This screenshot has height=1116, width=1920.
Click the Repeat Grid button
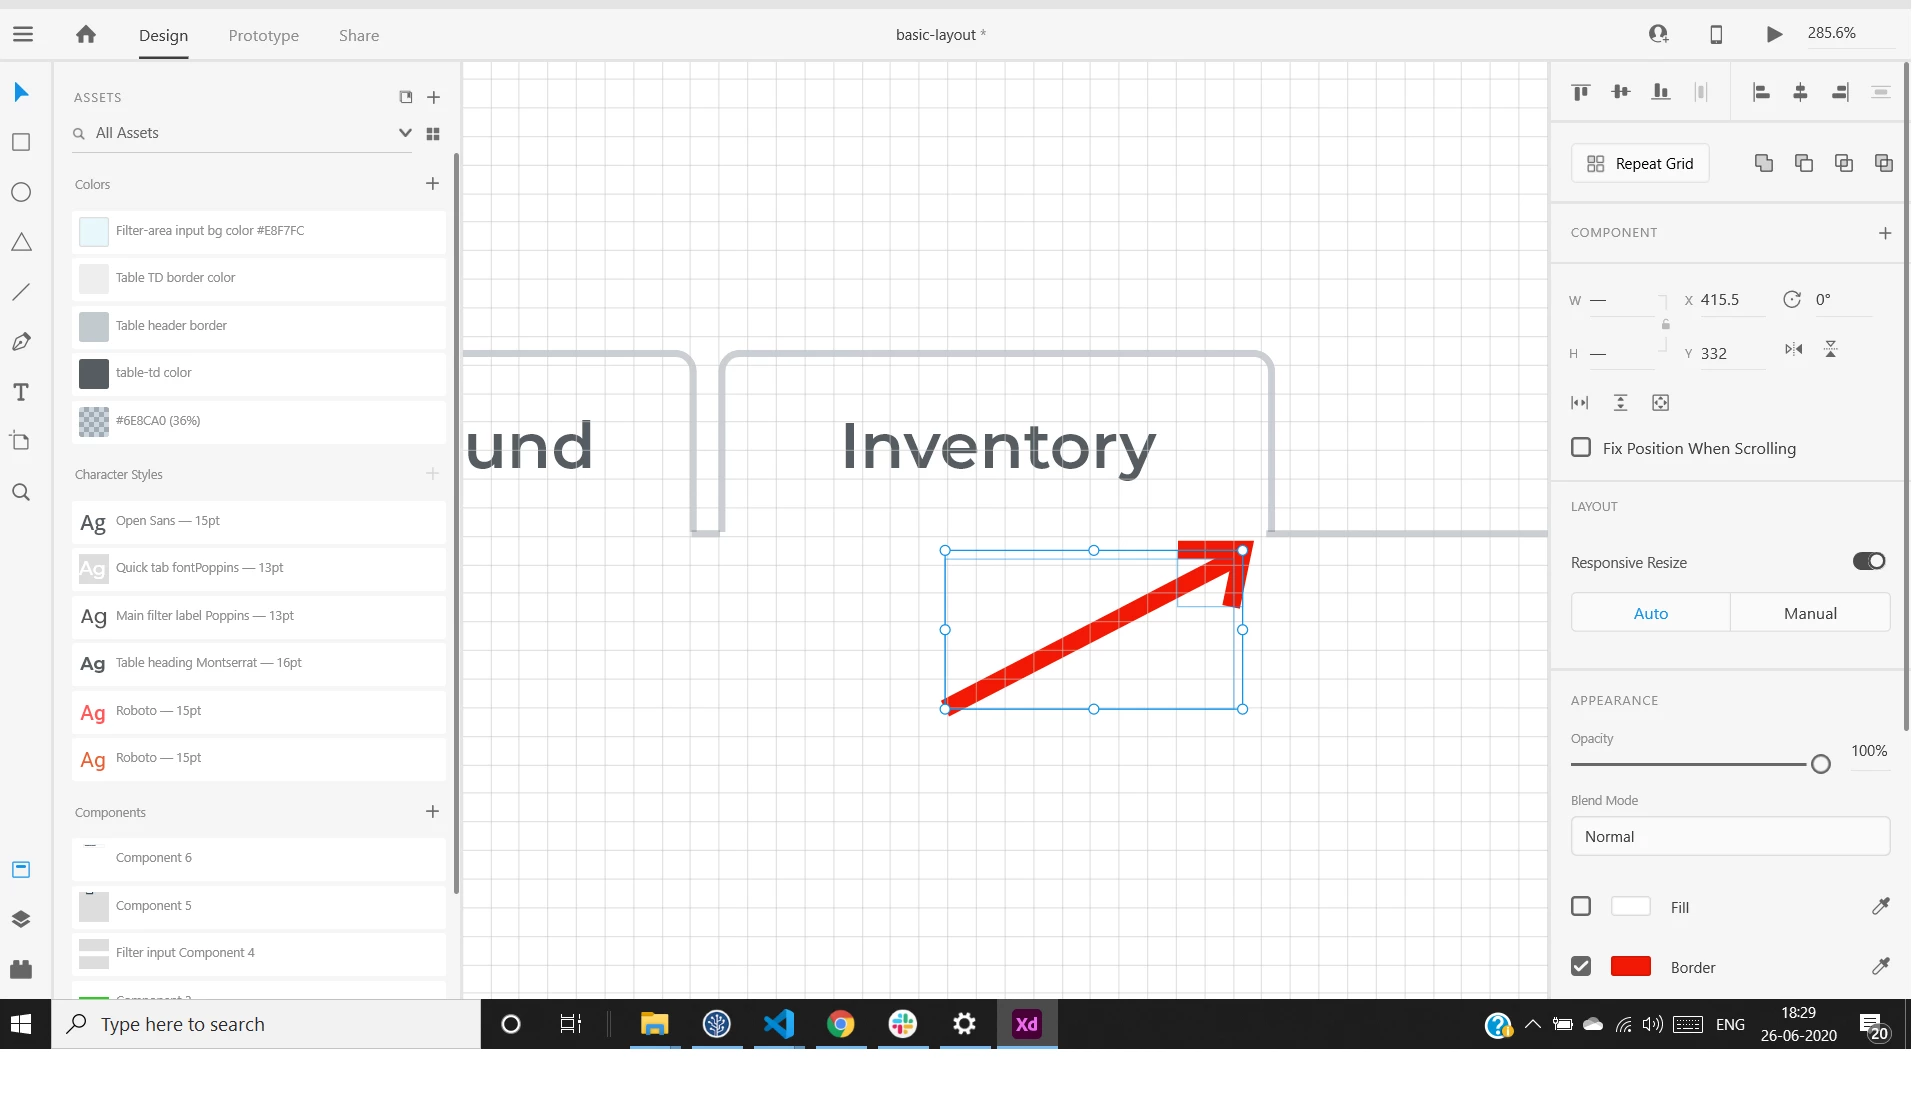tap(1640, 163)
